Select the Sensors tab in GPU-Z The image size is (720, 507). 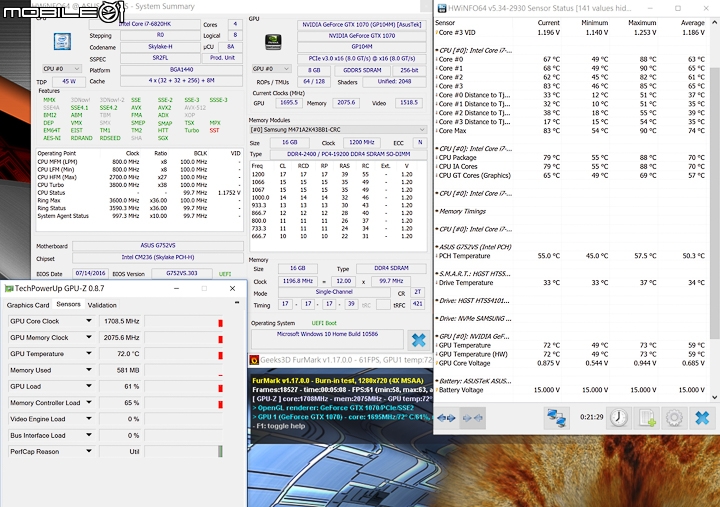[68, 304]
